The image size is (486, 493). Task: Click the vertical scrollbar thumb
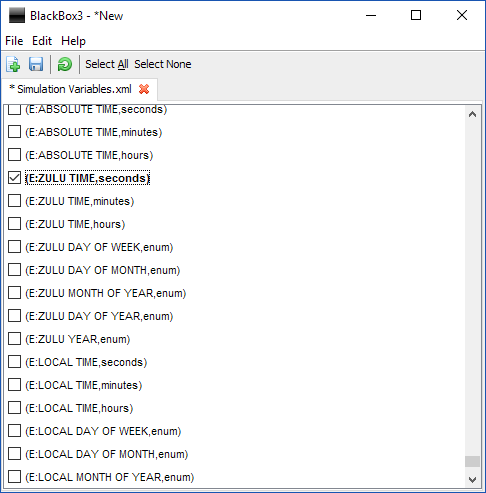click(x=472, y=462)
